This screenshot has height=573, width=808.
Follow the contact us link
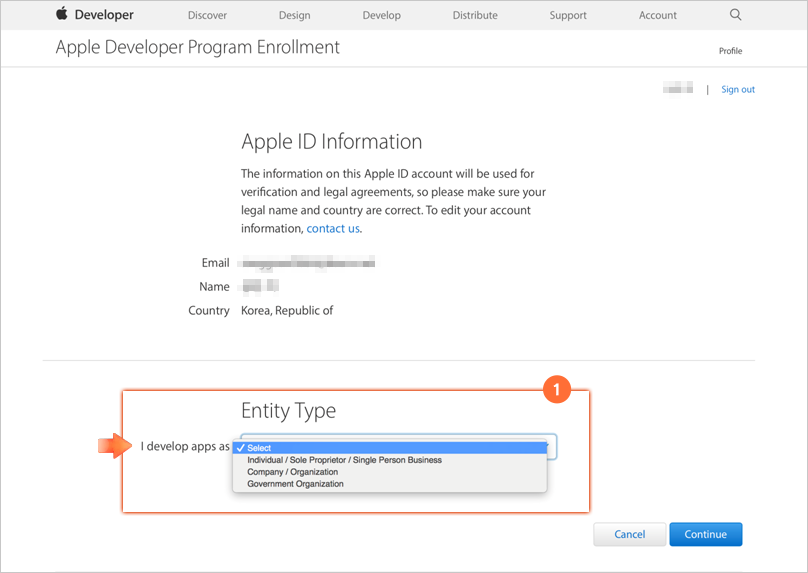[333, 228]
